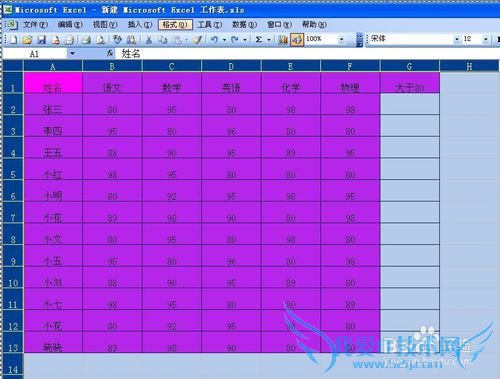Select name cell 小明 in row 6
Viewport: 500px width, 379px height.
tap(53, 191)
